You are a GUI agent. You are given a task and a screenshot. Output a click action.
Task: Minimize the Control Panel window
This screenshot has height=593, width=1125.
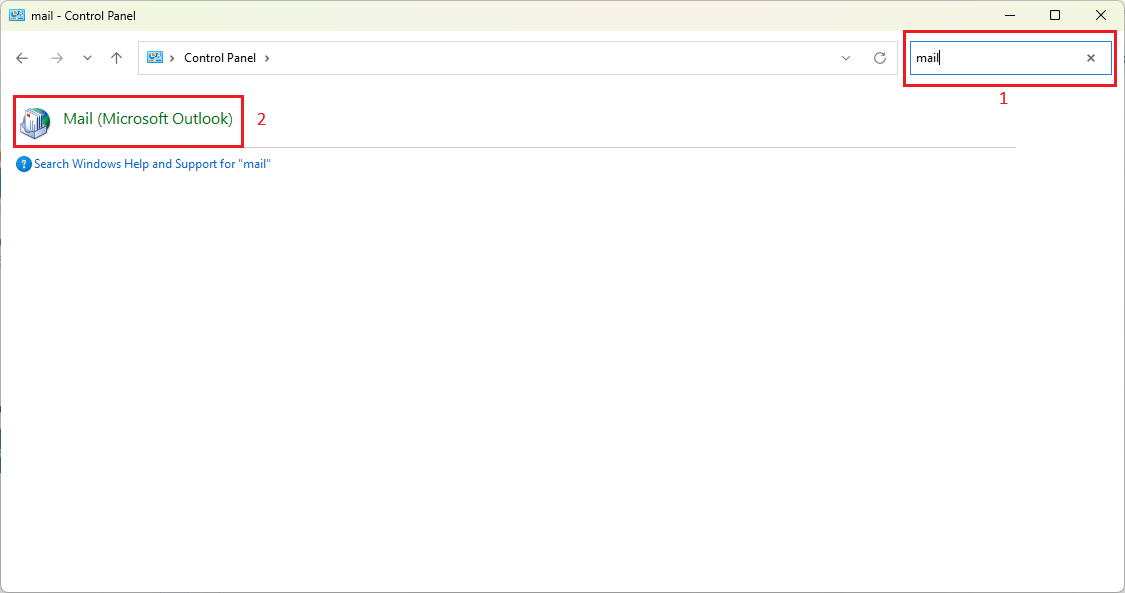coord(1009,15)
